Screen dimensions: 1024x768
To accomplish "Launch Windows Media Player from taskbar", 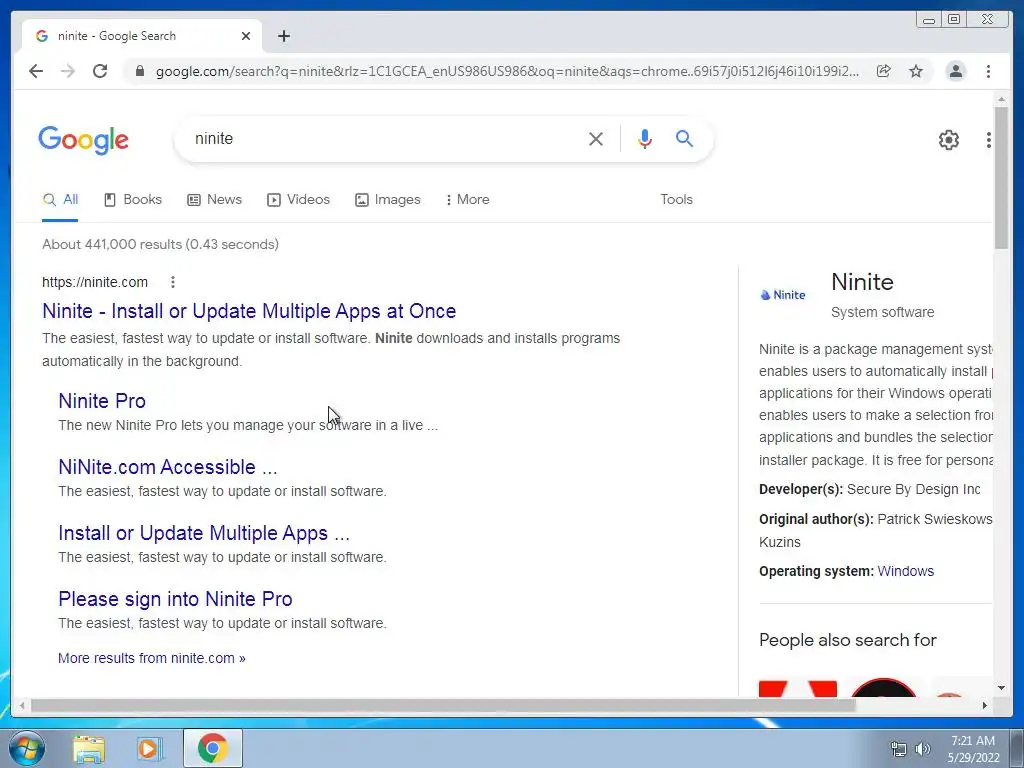I will [x=149, y=748].
